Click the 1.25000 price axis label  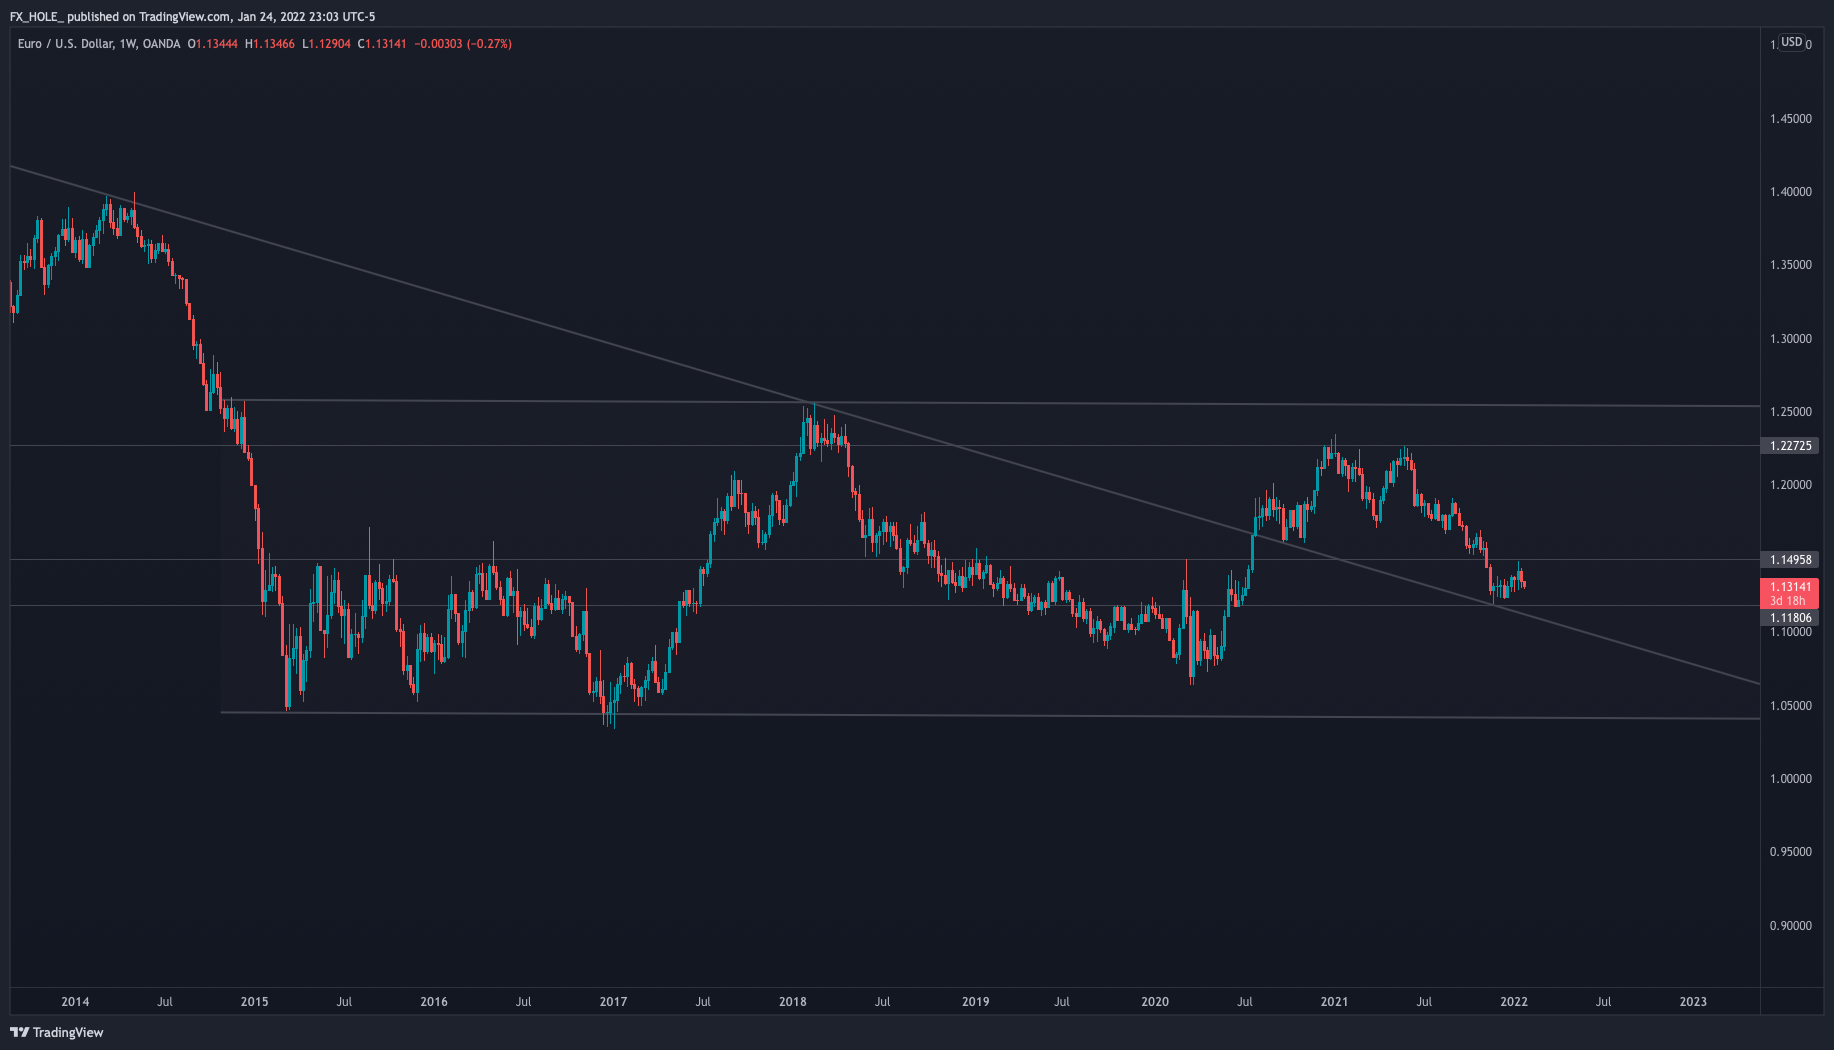point(1791,412)
